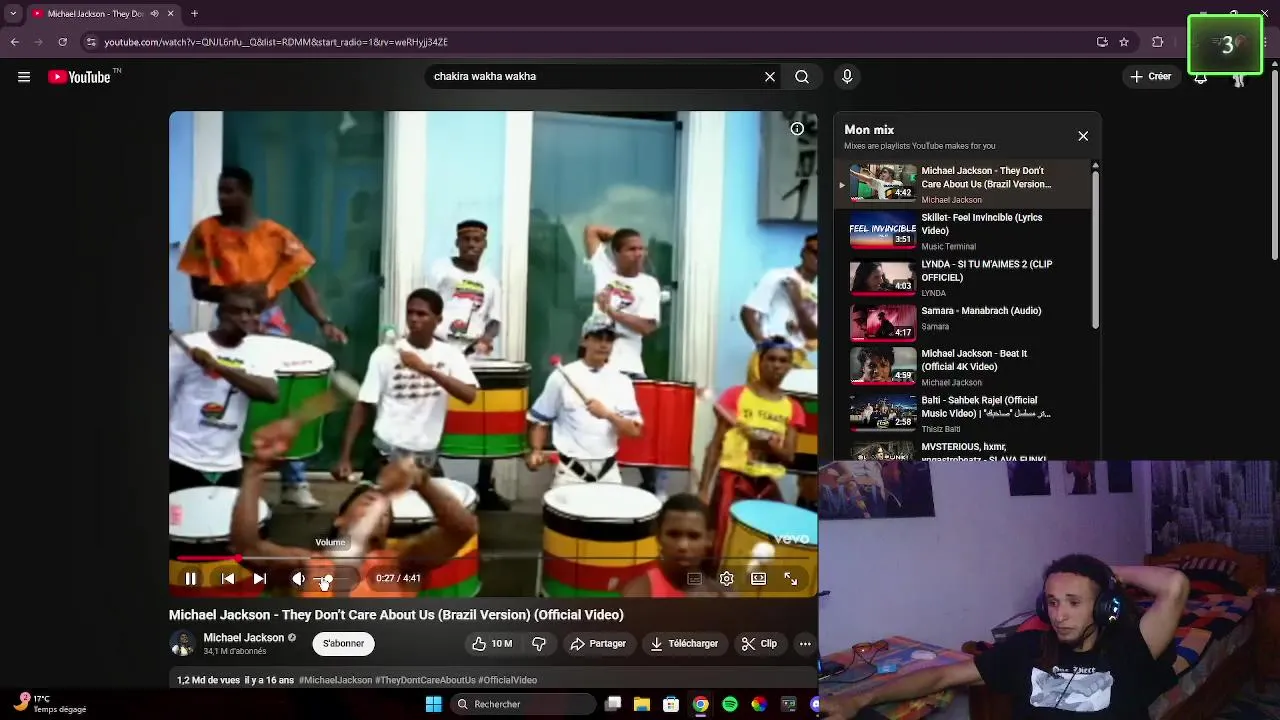Viewport: 1280px width, 720px height.
Task: Open the Michael Jackson channel name link
Action: (x=244, y=638)
